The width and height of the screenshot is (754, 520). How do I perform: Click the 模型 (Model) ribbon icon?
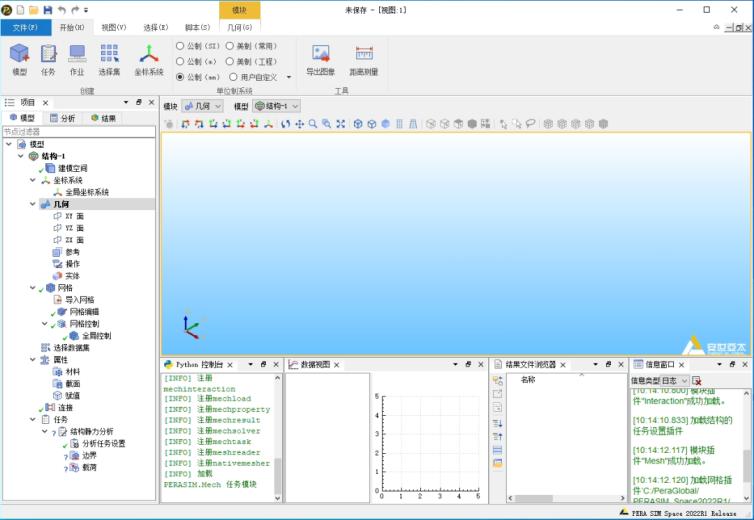20,53
